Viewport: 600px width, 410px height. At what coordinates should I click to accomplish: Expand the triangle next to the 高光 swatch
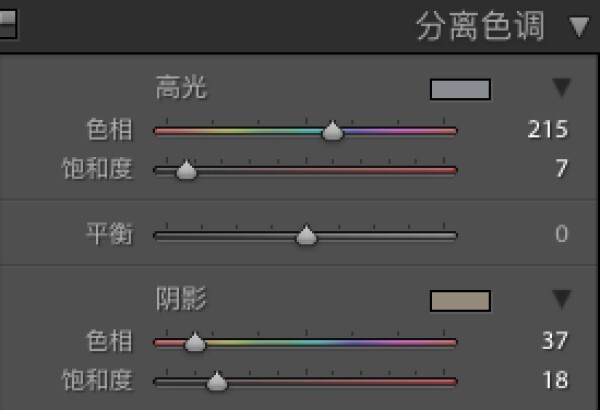562,88
